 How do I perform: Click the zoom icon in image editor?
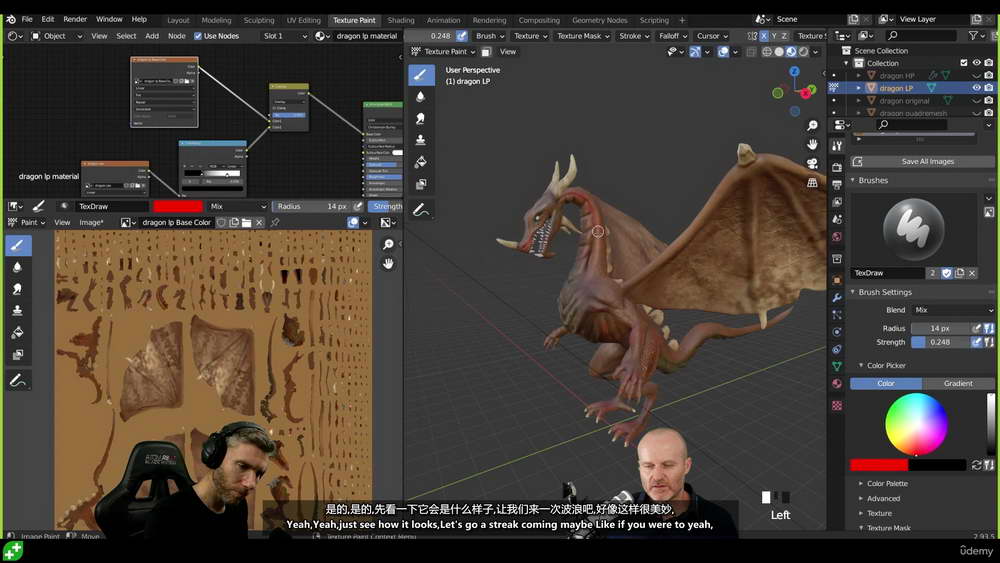pos(388,245)
